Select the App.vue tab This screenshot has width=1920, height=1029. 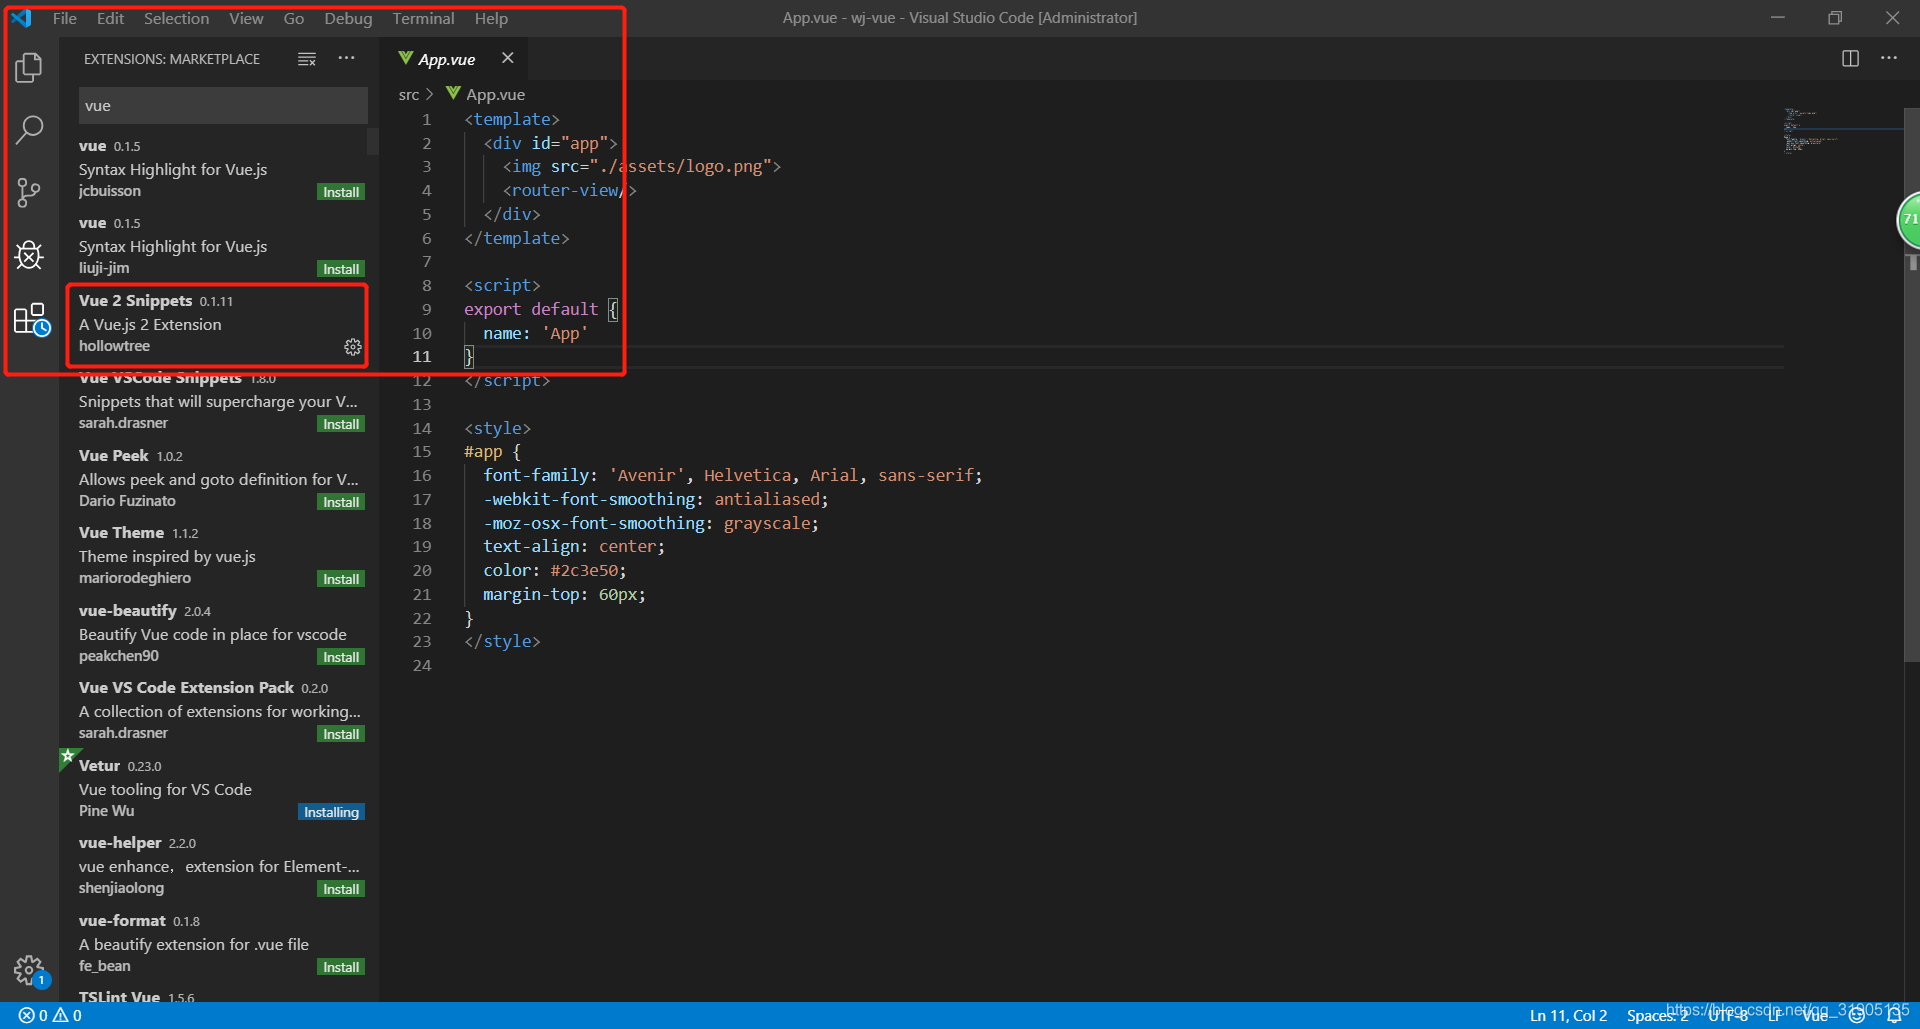click(x=446, y=58)
